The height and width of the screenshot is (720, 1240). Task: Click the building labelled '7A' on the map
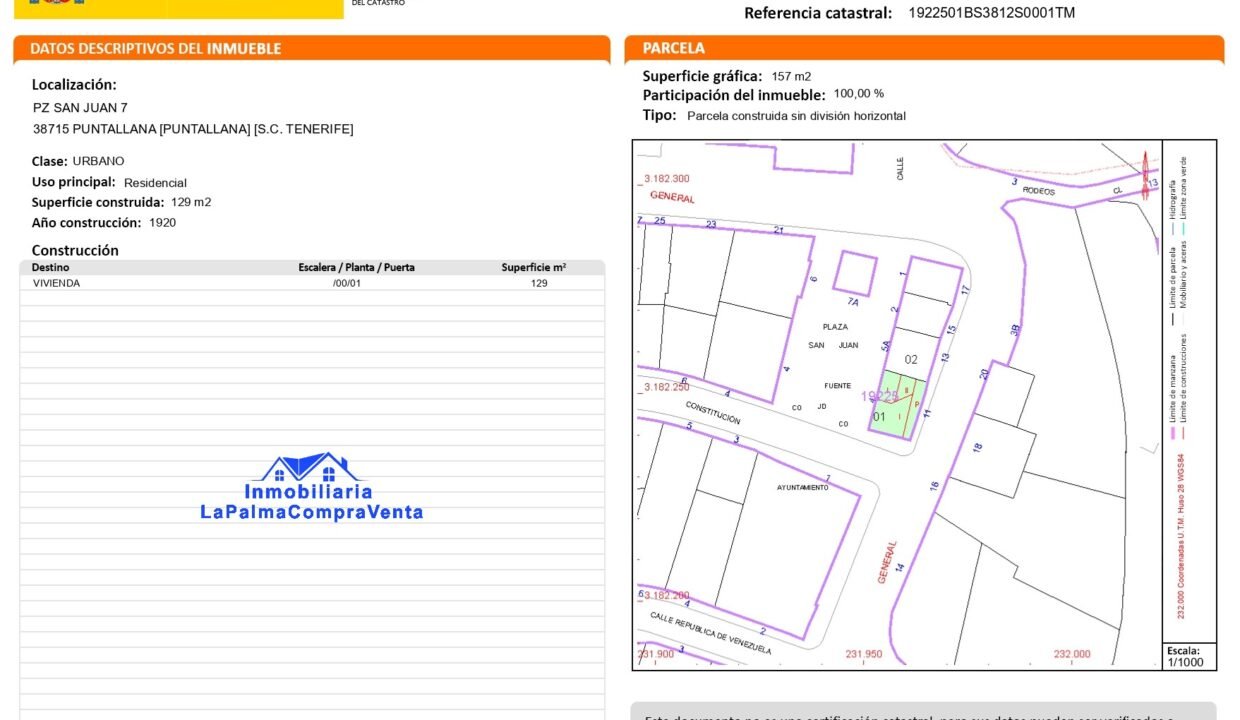click(853, 274)
